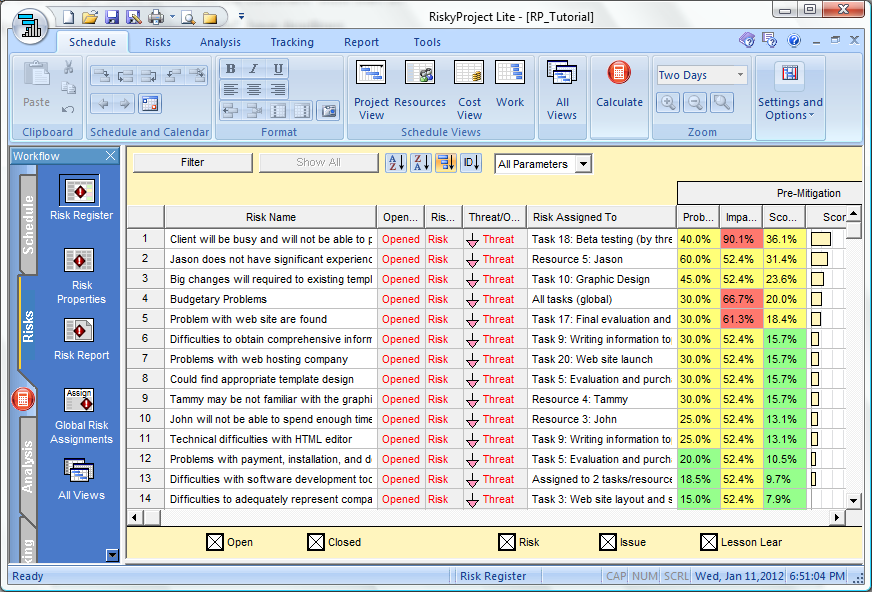Switch to the Risks ribbon tab

pos(158,42)
